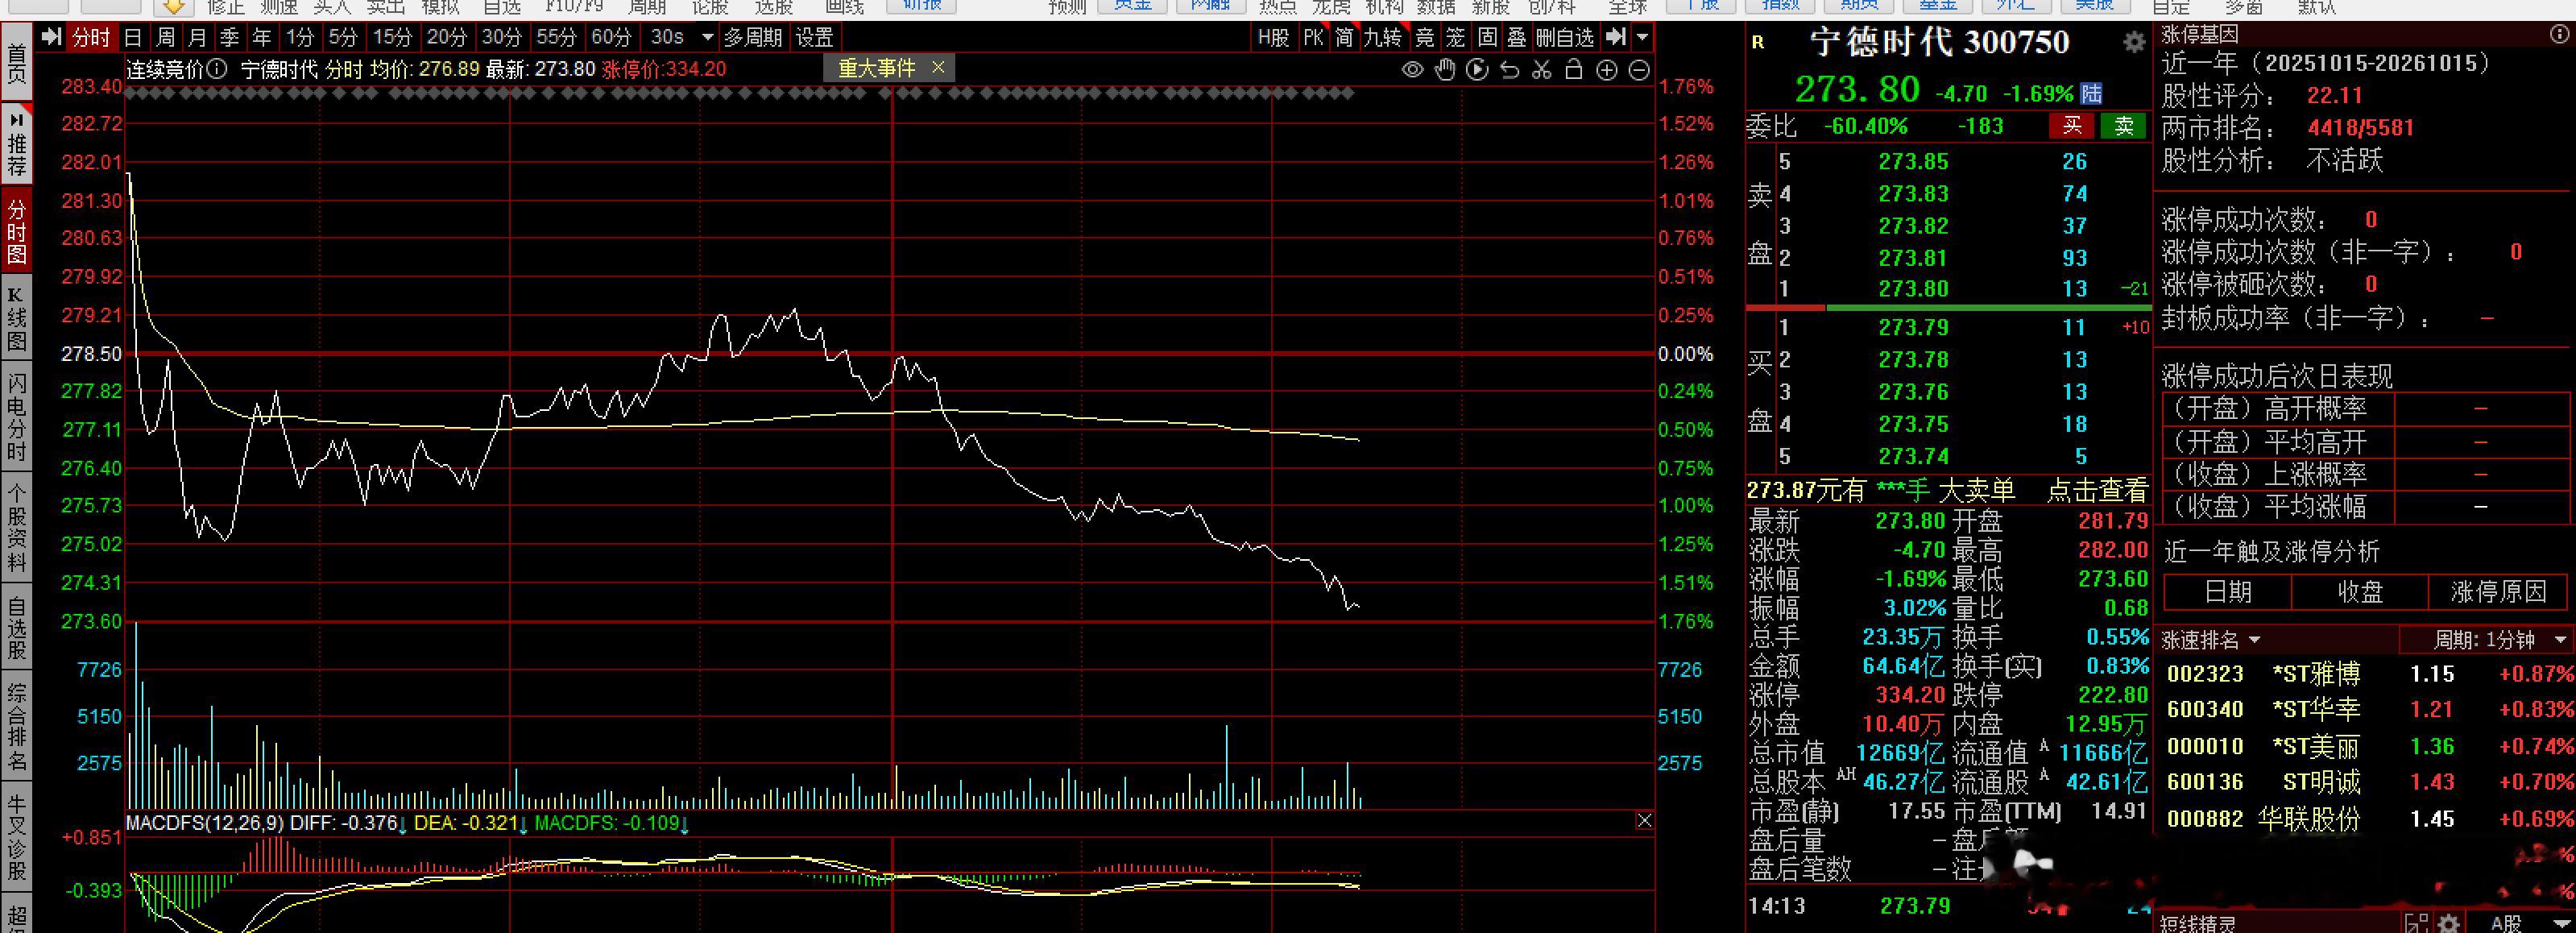
Task: Switch to the 日 daily period tab
Action: coord(133,38)
